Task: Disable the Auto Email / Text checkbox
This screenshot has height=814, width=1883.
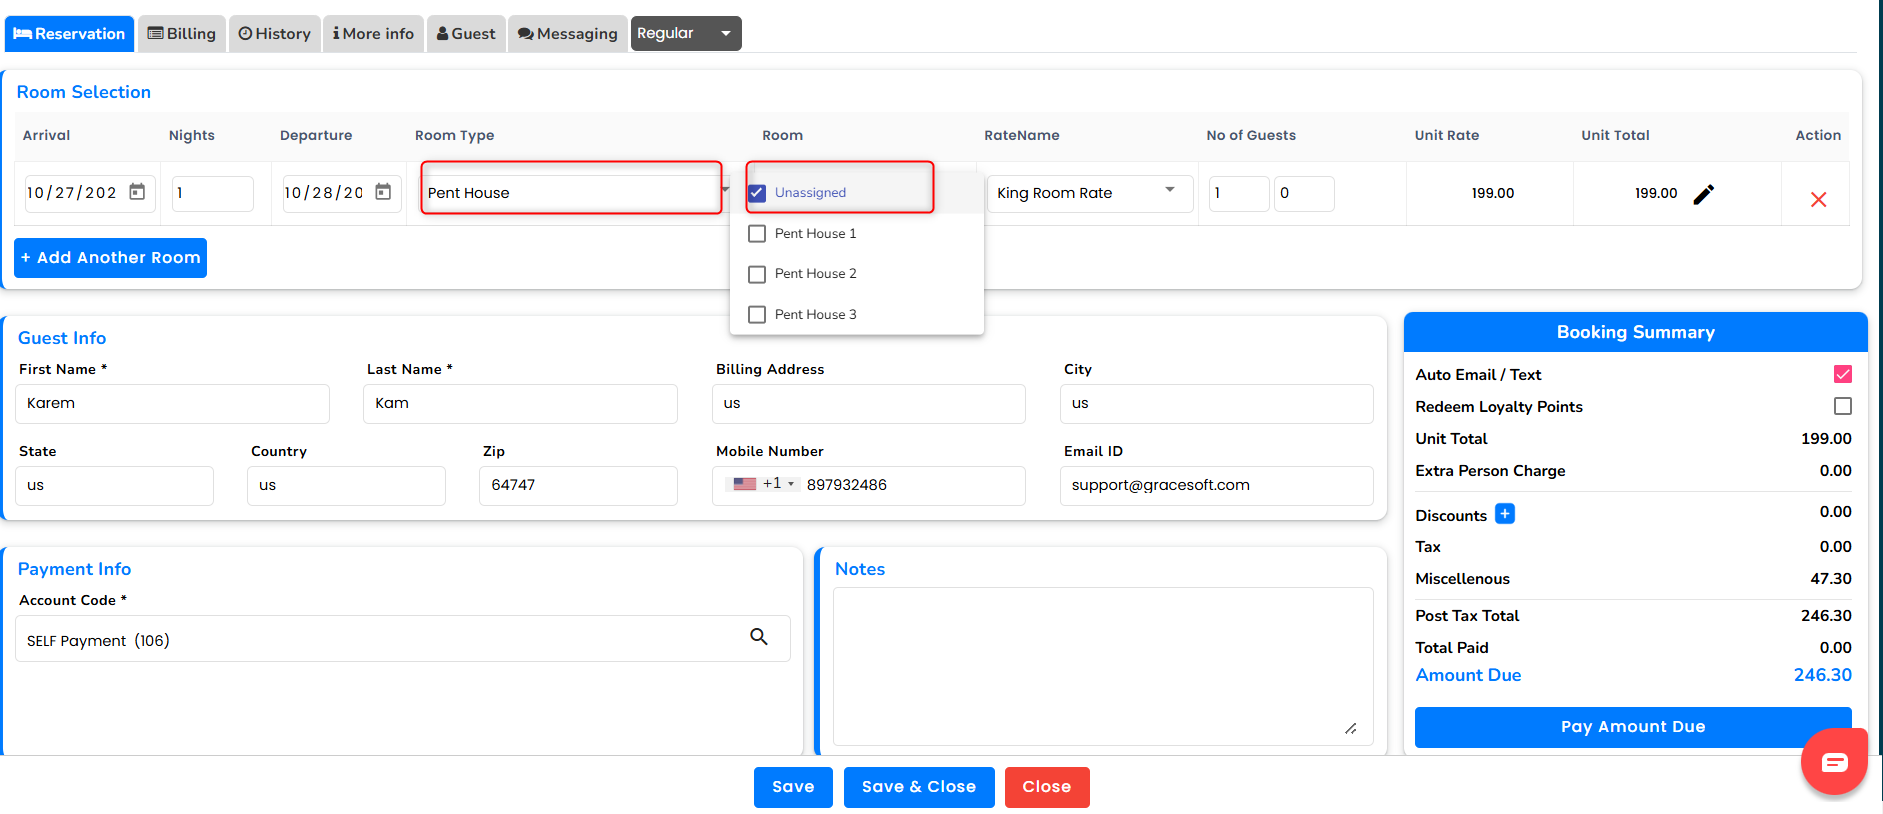Action: 1842,374
